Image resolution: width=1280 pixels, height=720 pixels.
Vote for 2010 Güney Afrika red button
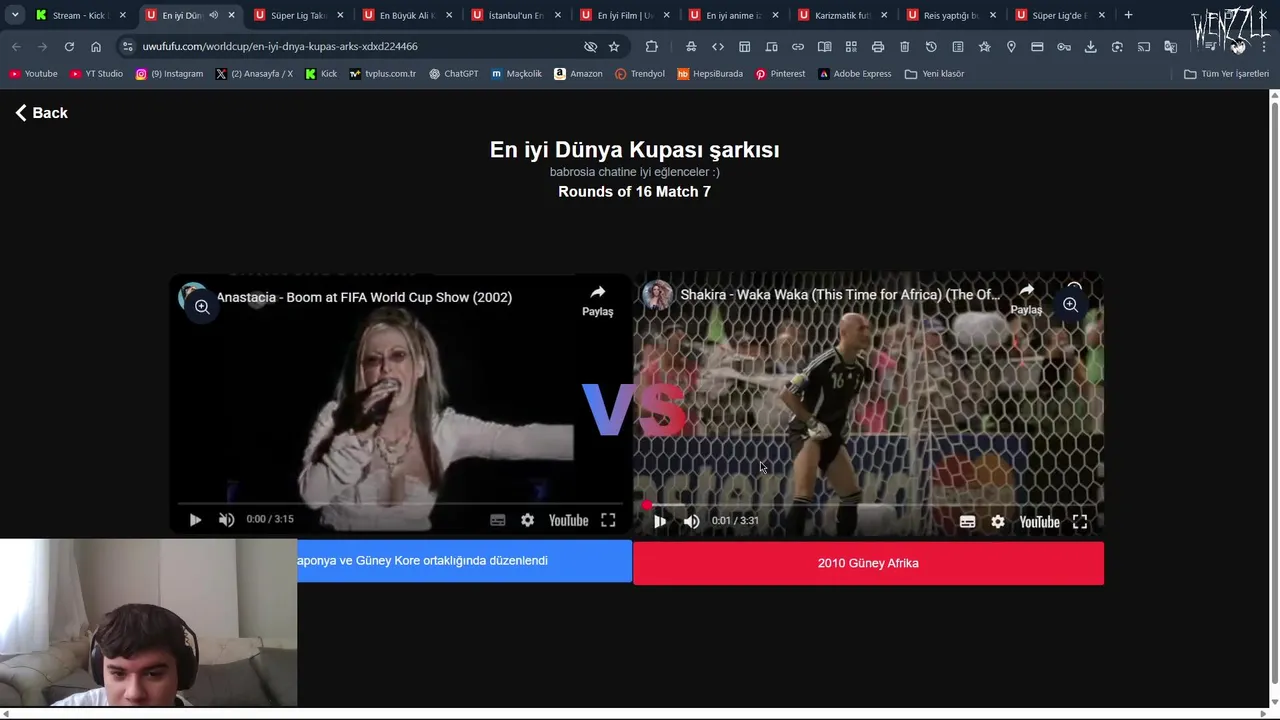[868, 563]
